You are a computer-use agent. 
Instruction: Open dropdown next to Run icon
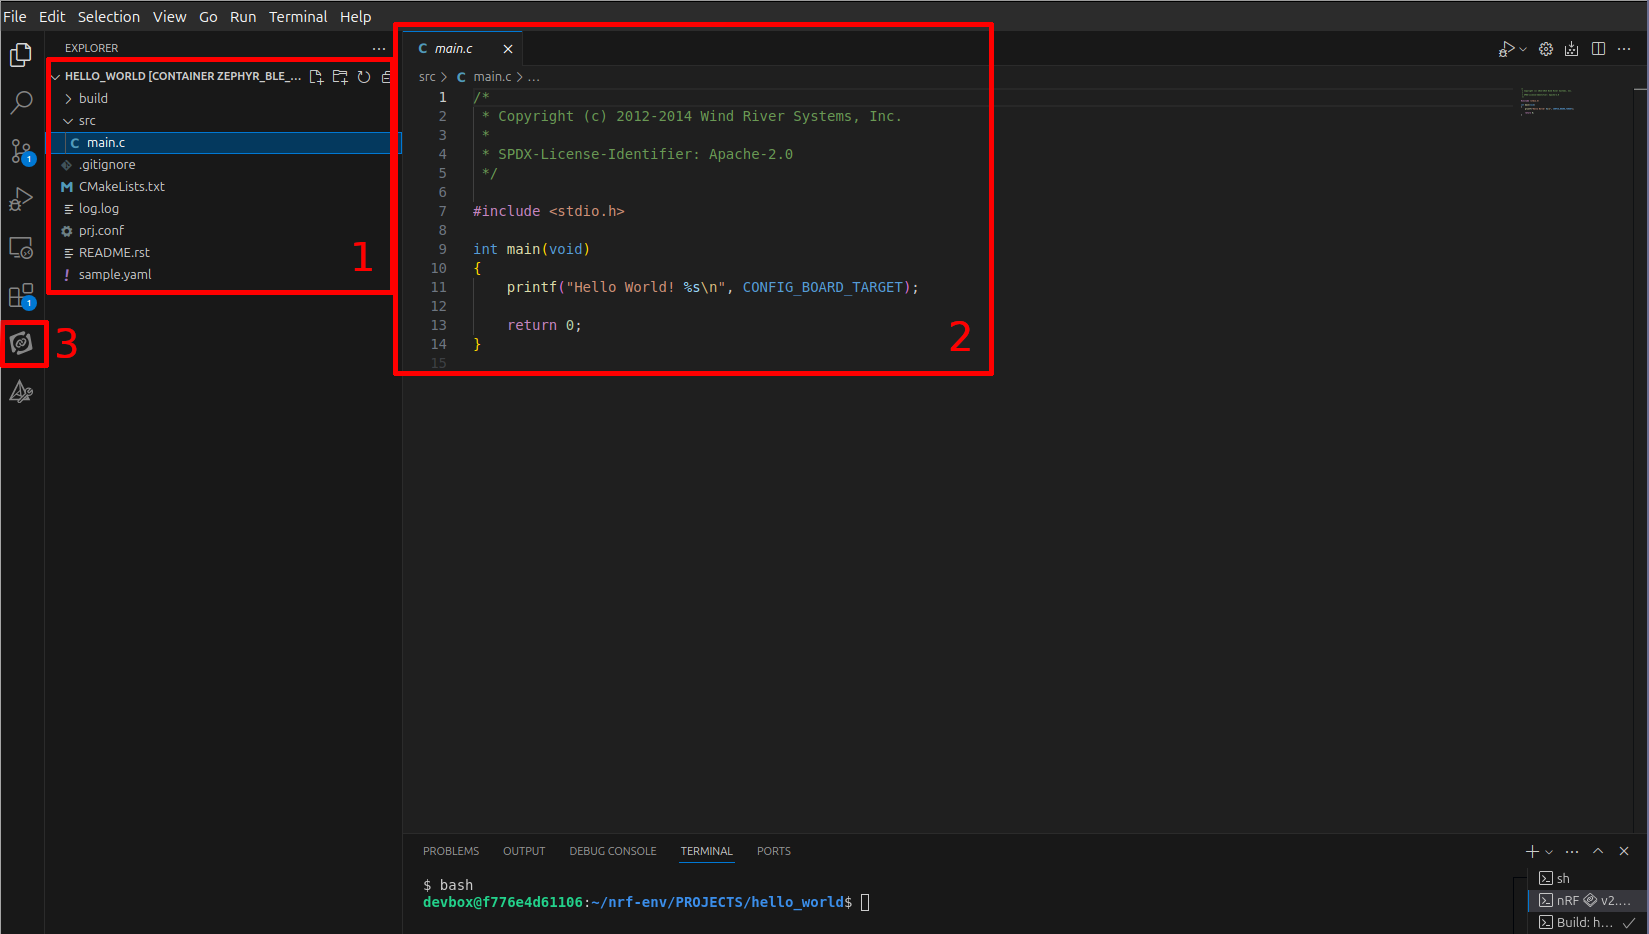click(1523, 49)
